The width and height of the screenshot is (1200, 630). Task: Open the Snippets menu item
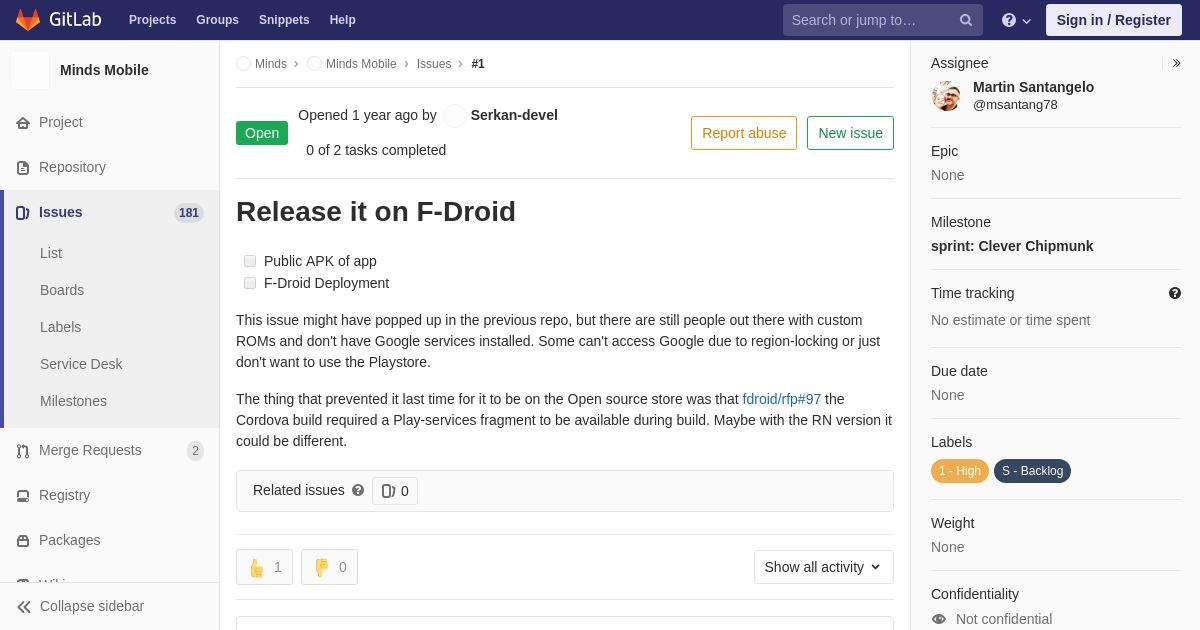284,20
